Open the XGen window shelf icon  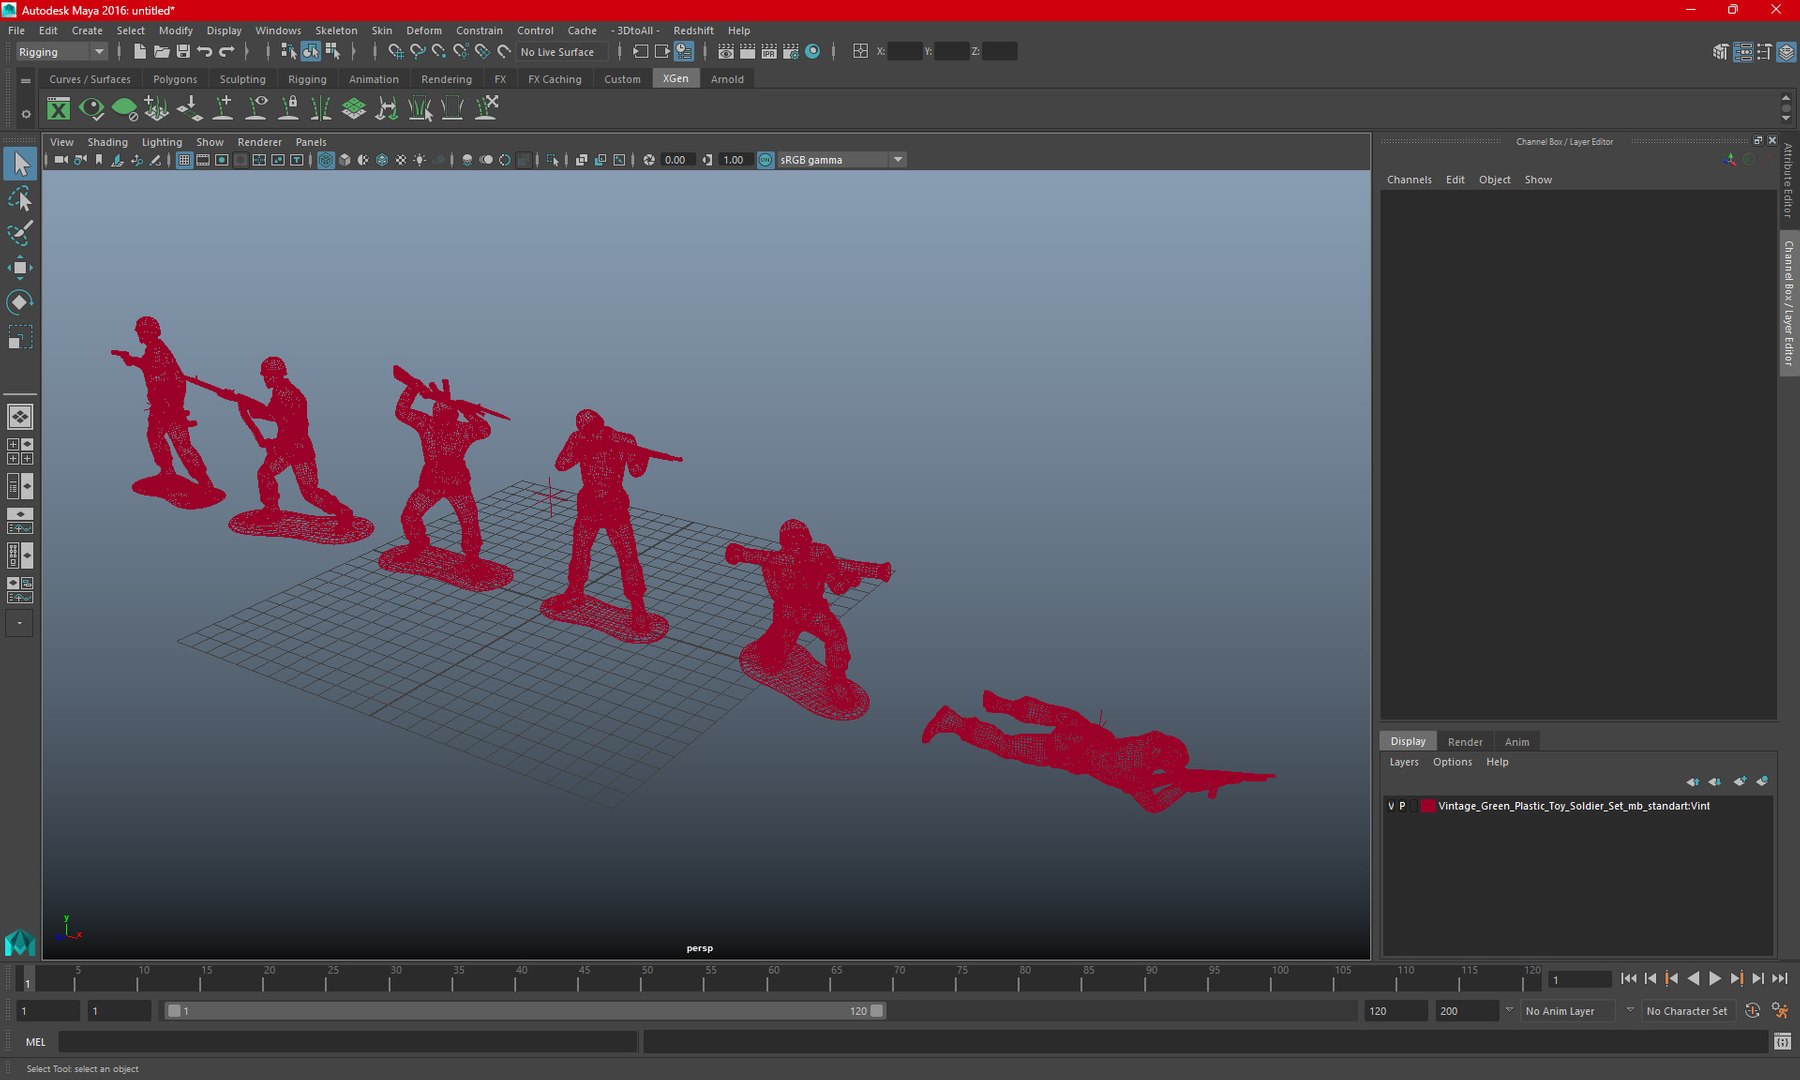pyautogui.click(x=59, y=109)
